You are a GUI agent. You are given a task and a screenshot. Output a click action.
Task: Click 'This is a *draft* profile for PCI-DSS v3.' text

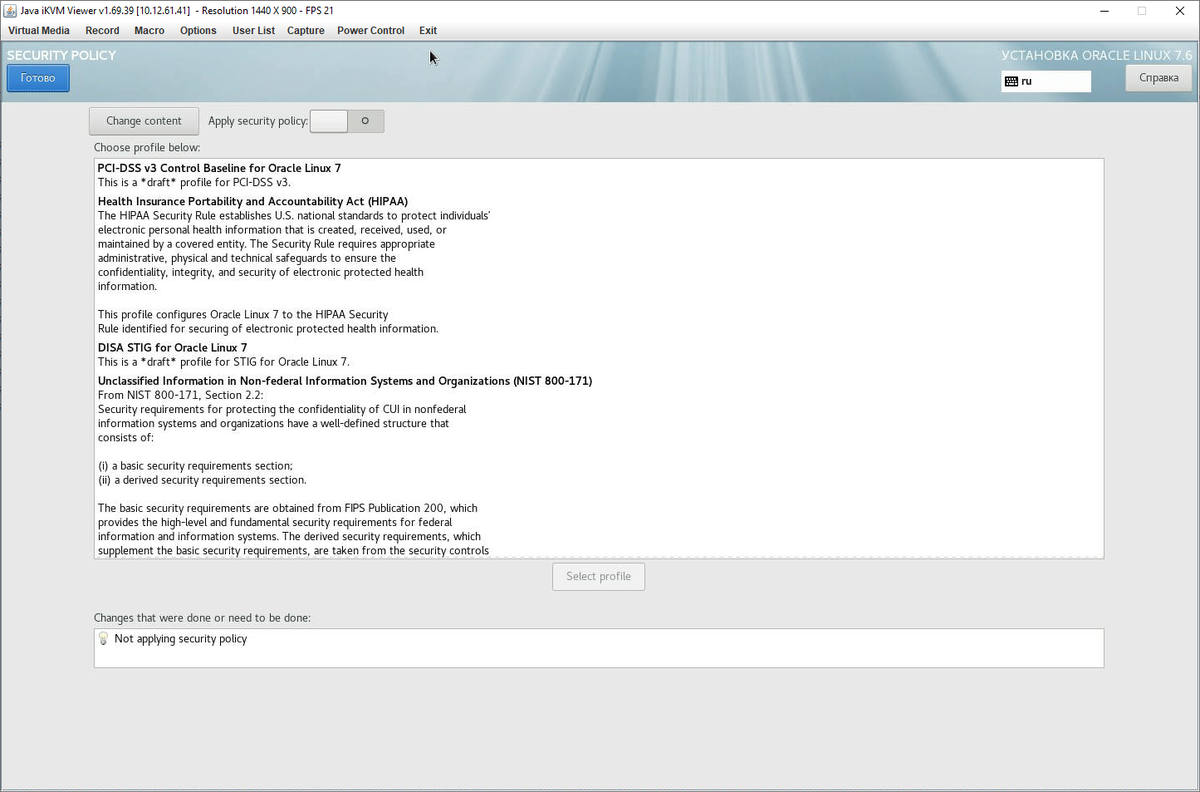pyautogui.click(x=194, y=182)
